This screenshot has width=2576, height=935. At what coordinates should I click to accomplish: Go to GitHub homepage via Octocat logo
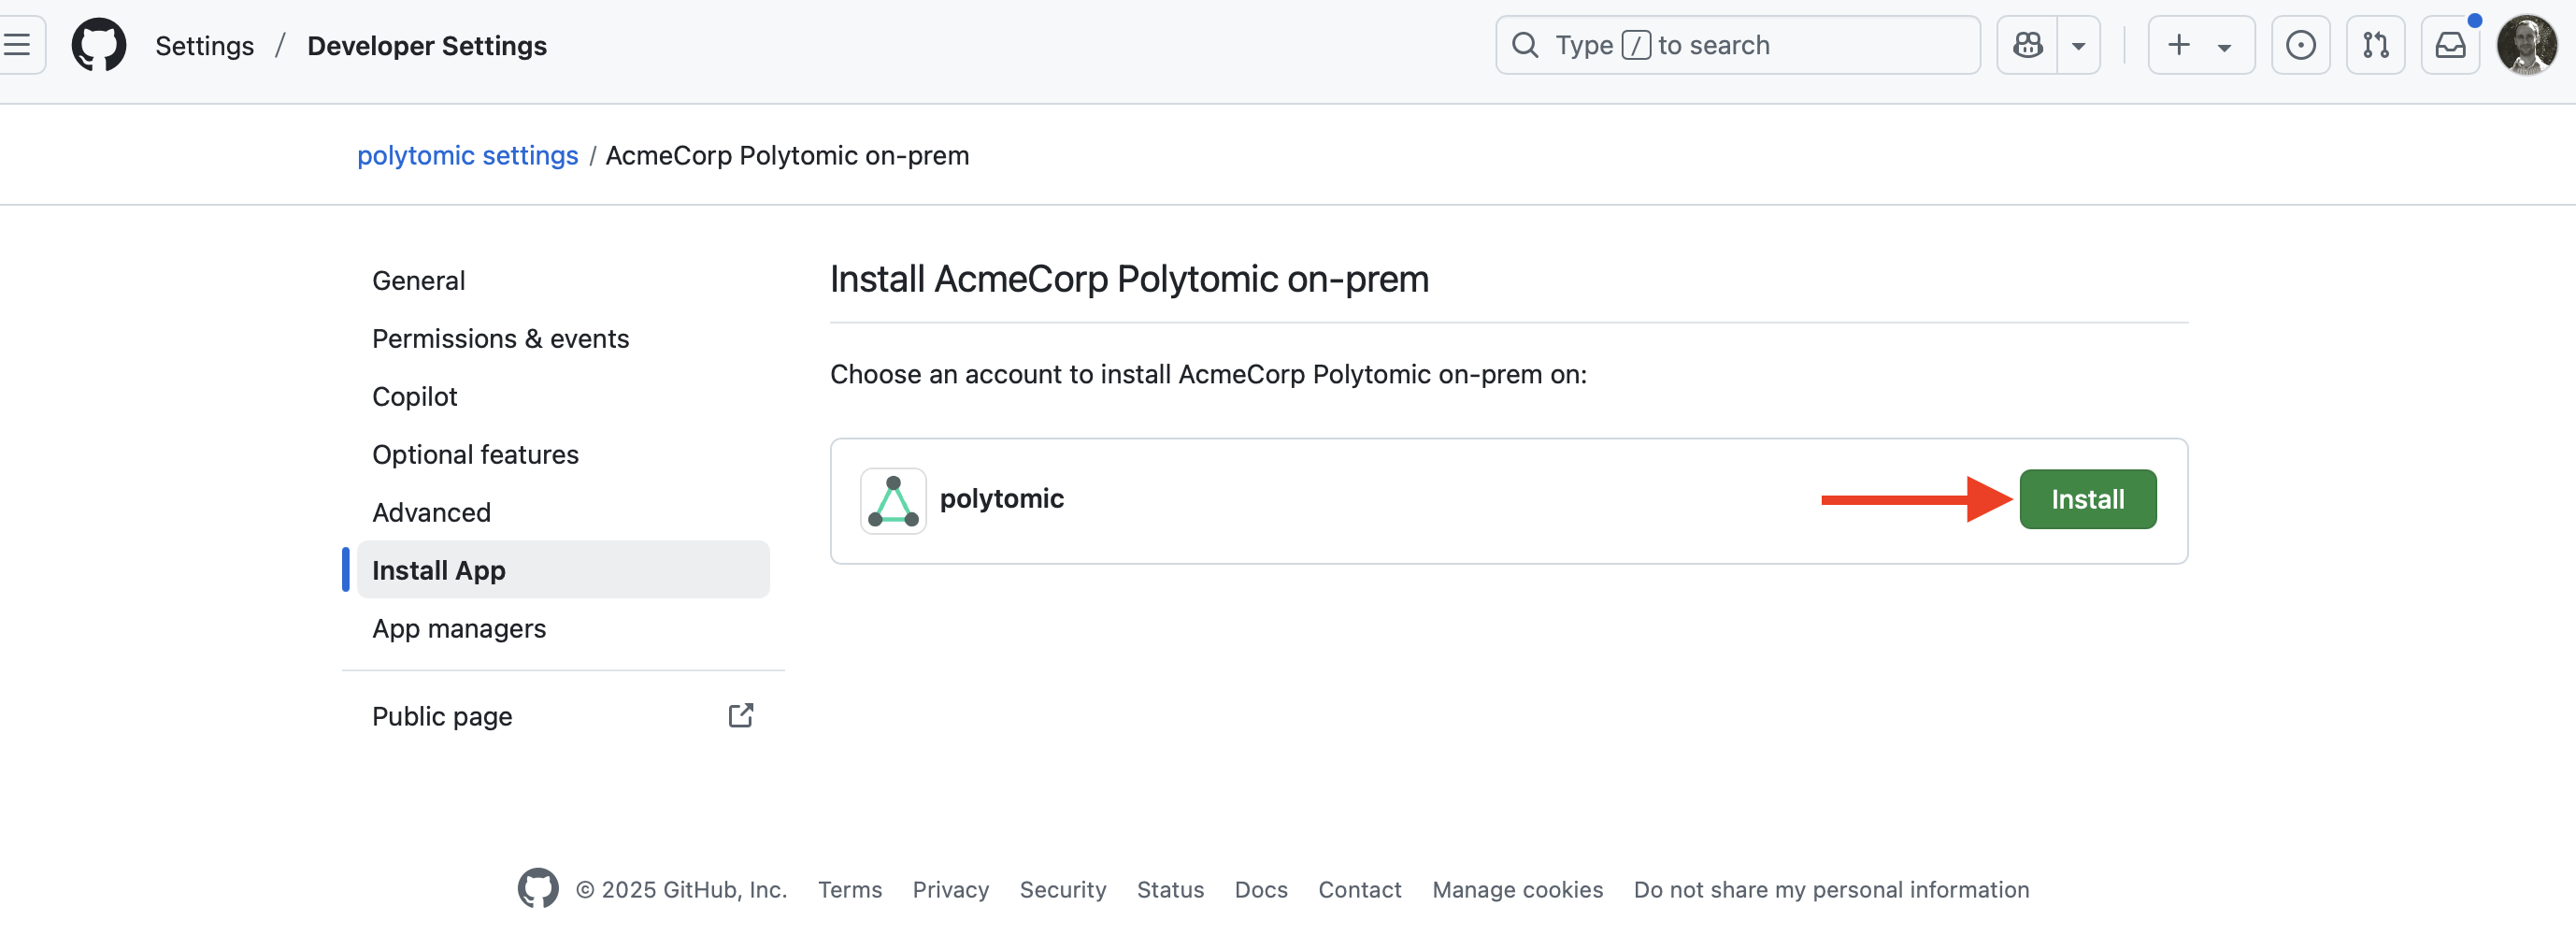pyautogui.click(x=99, y=45)
